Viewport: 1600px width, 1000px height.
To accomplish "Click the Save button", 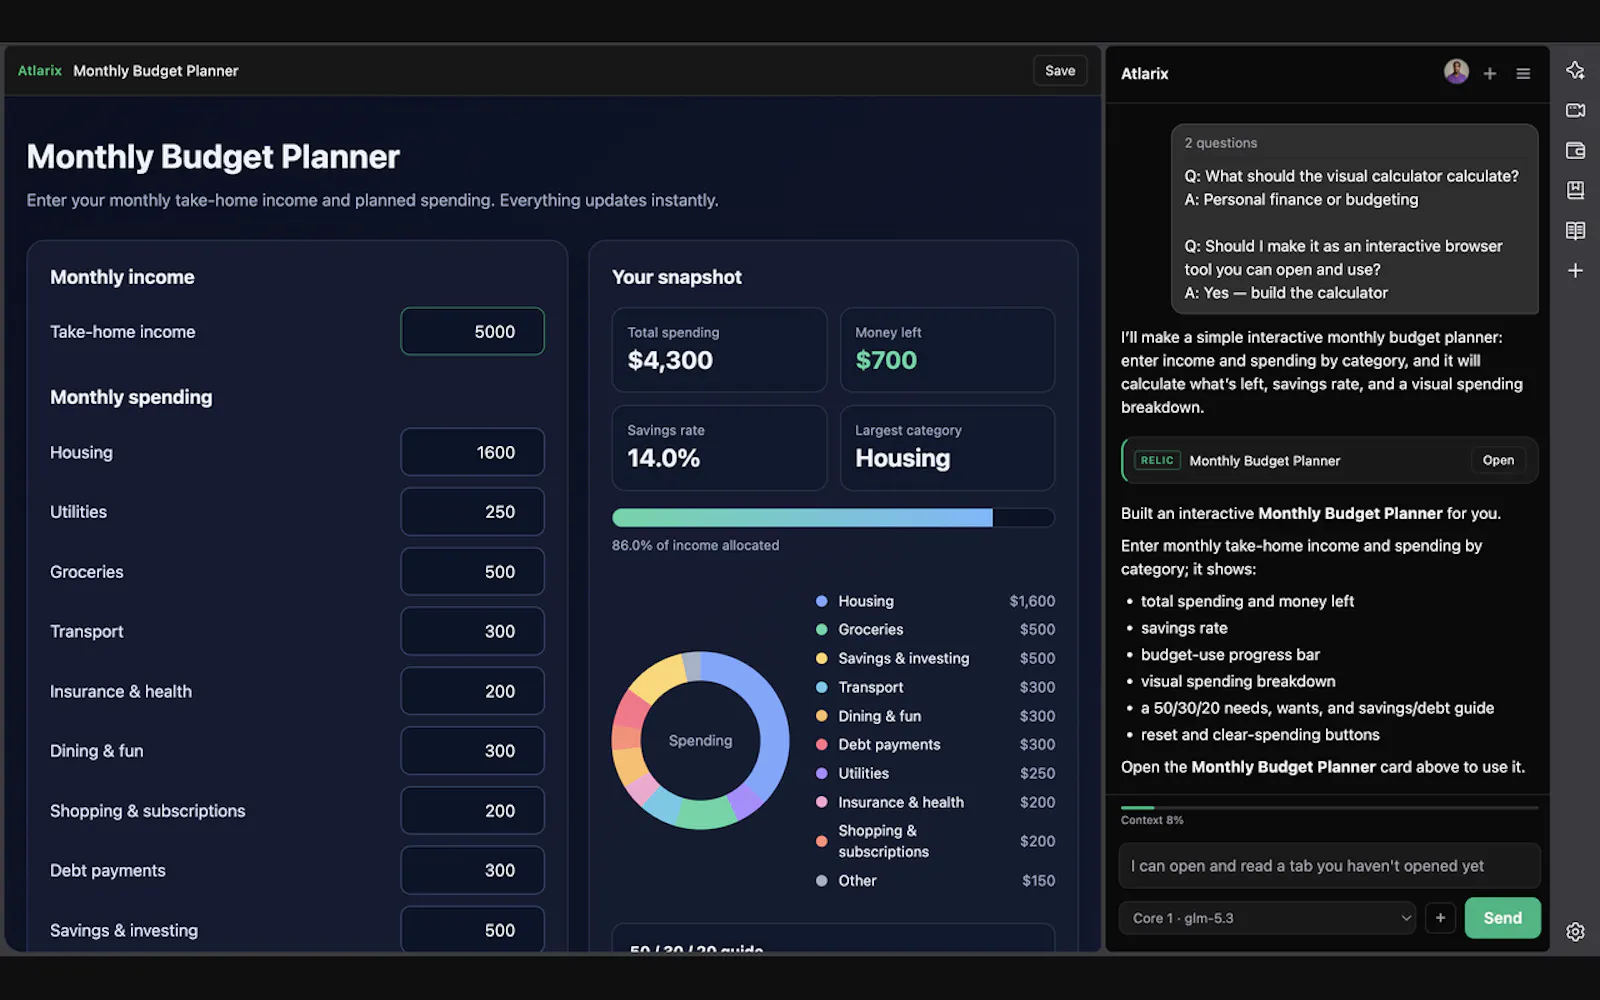I will click(x=1060, y=71).
